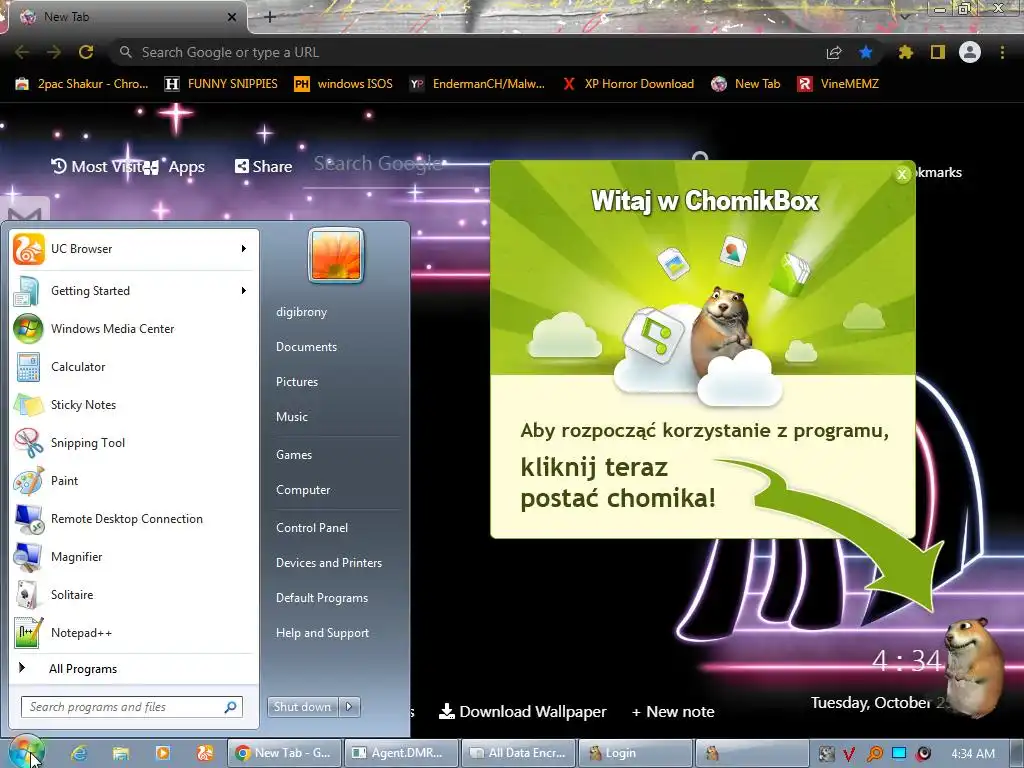
Task: Click the user account picture
Action: tap(336, 255)
